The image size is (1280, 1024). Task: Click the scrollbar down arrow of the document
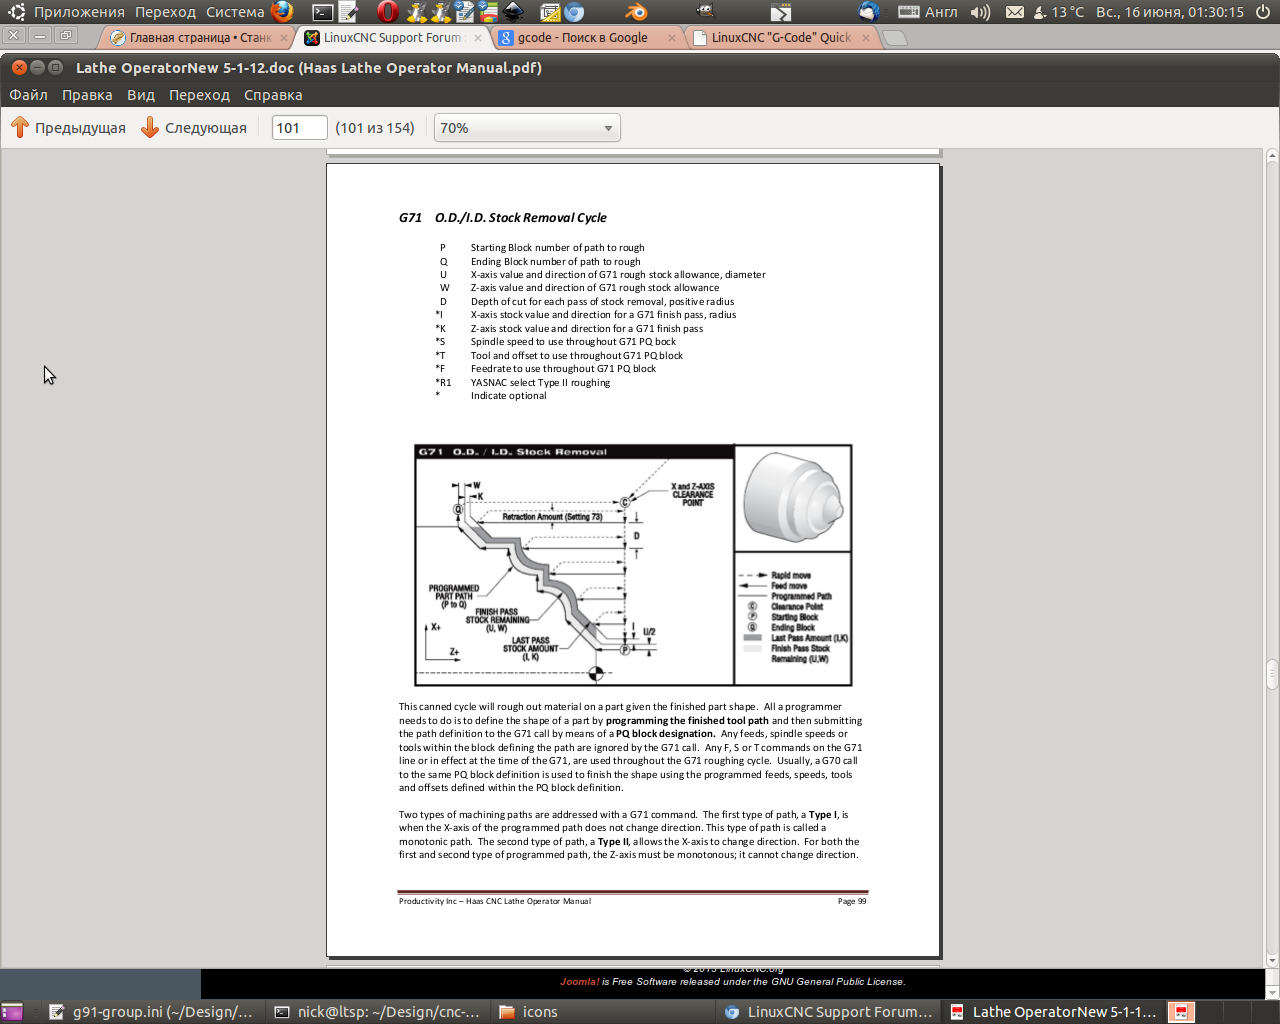click(x=1272, y=961)
